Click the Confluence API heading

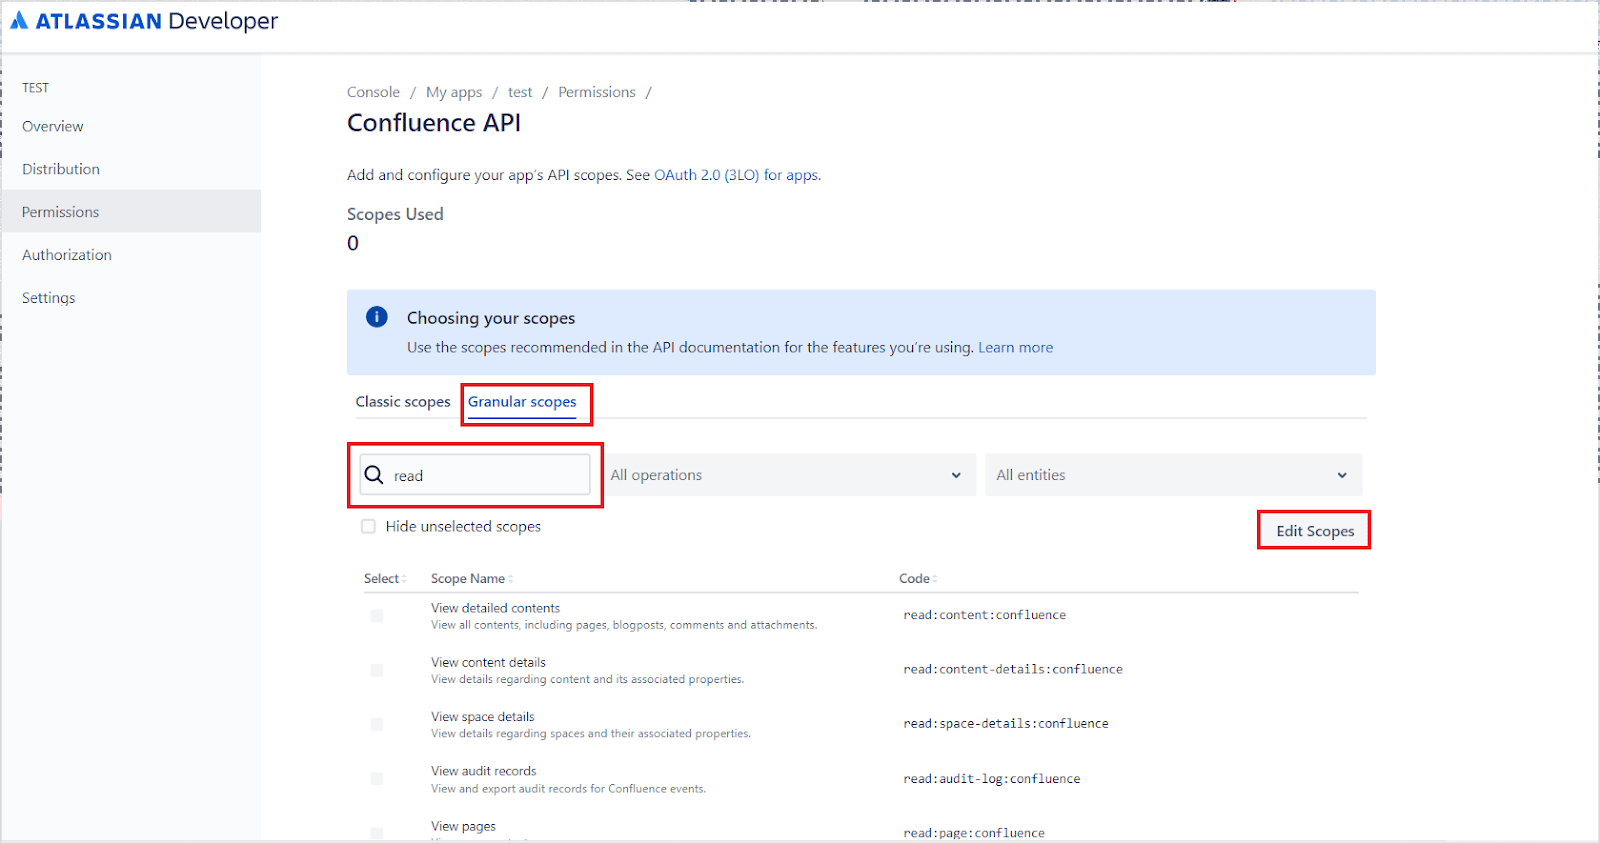click(x=434, y=123)
